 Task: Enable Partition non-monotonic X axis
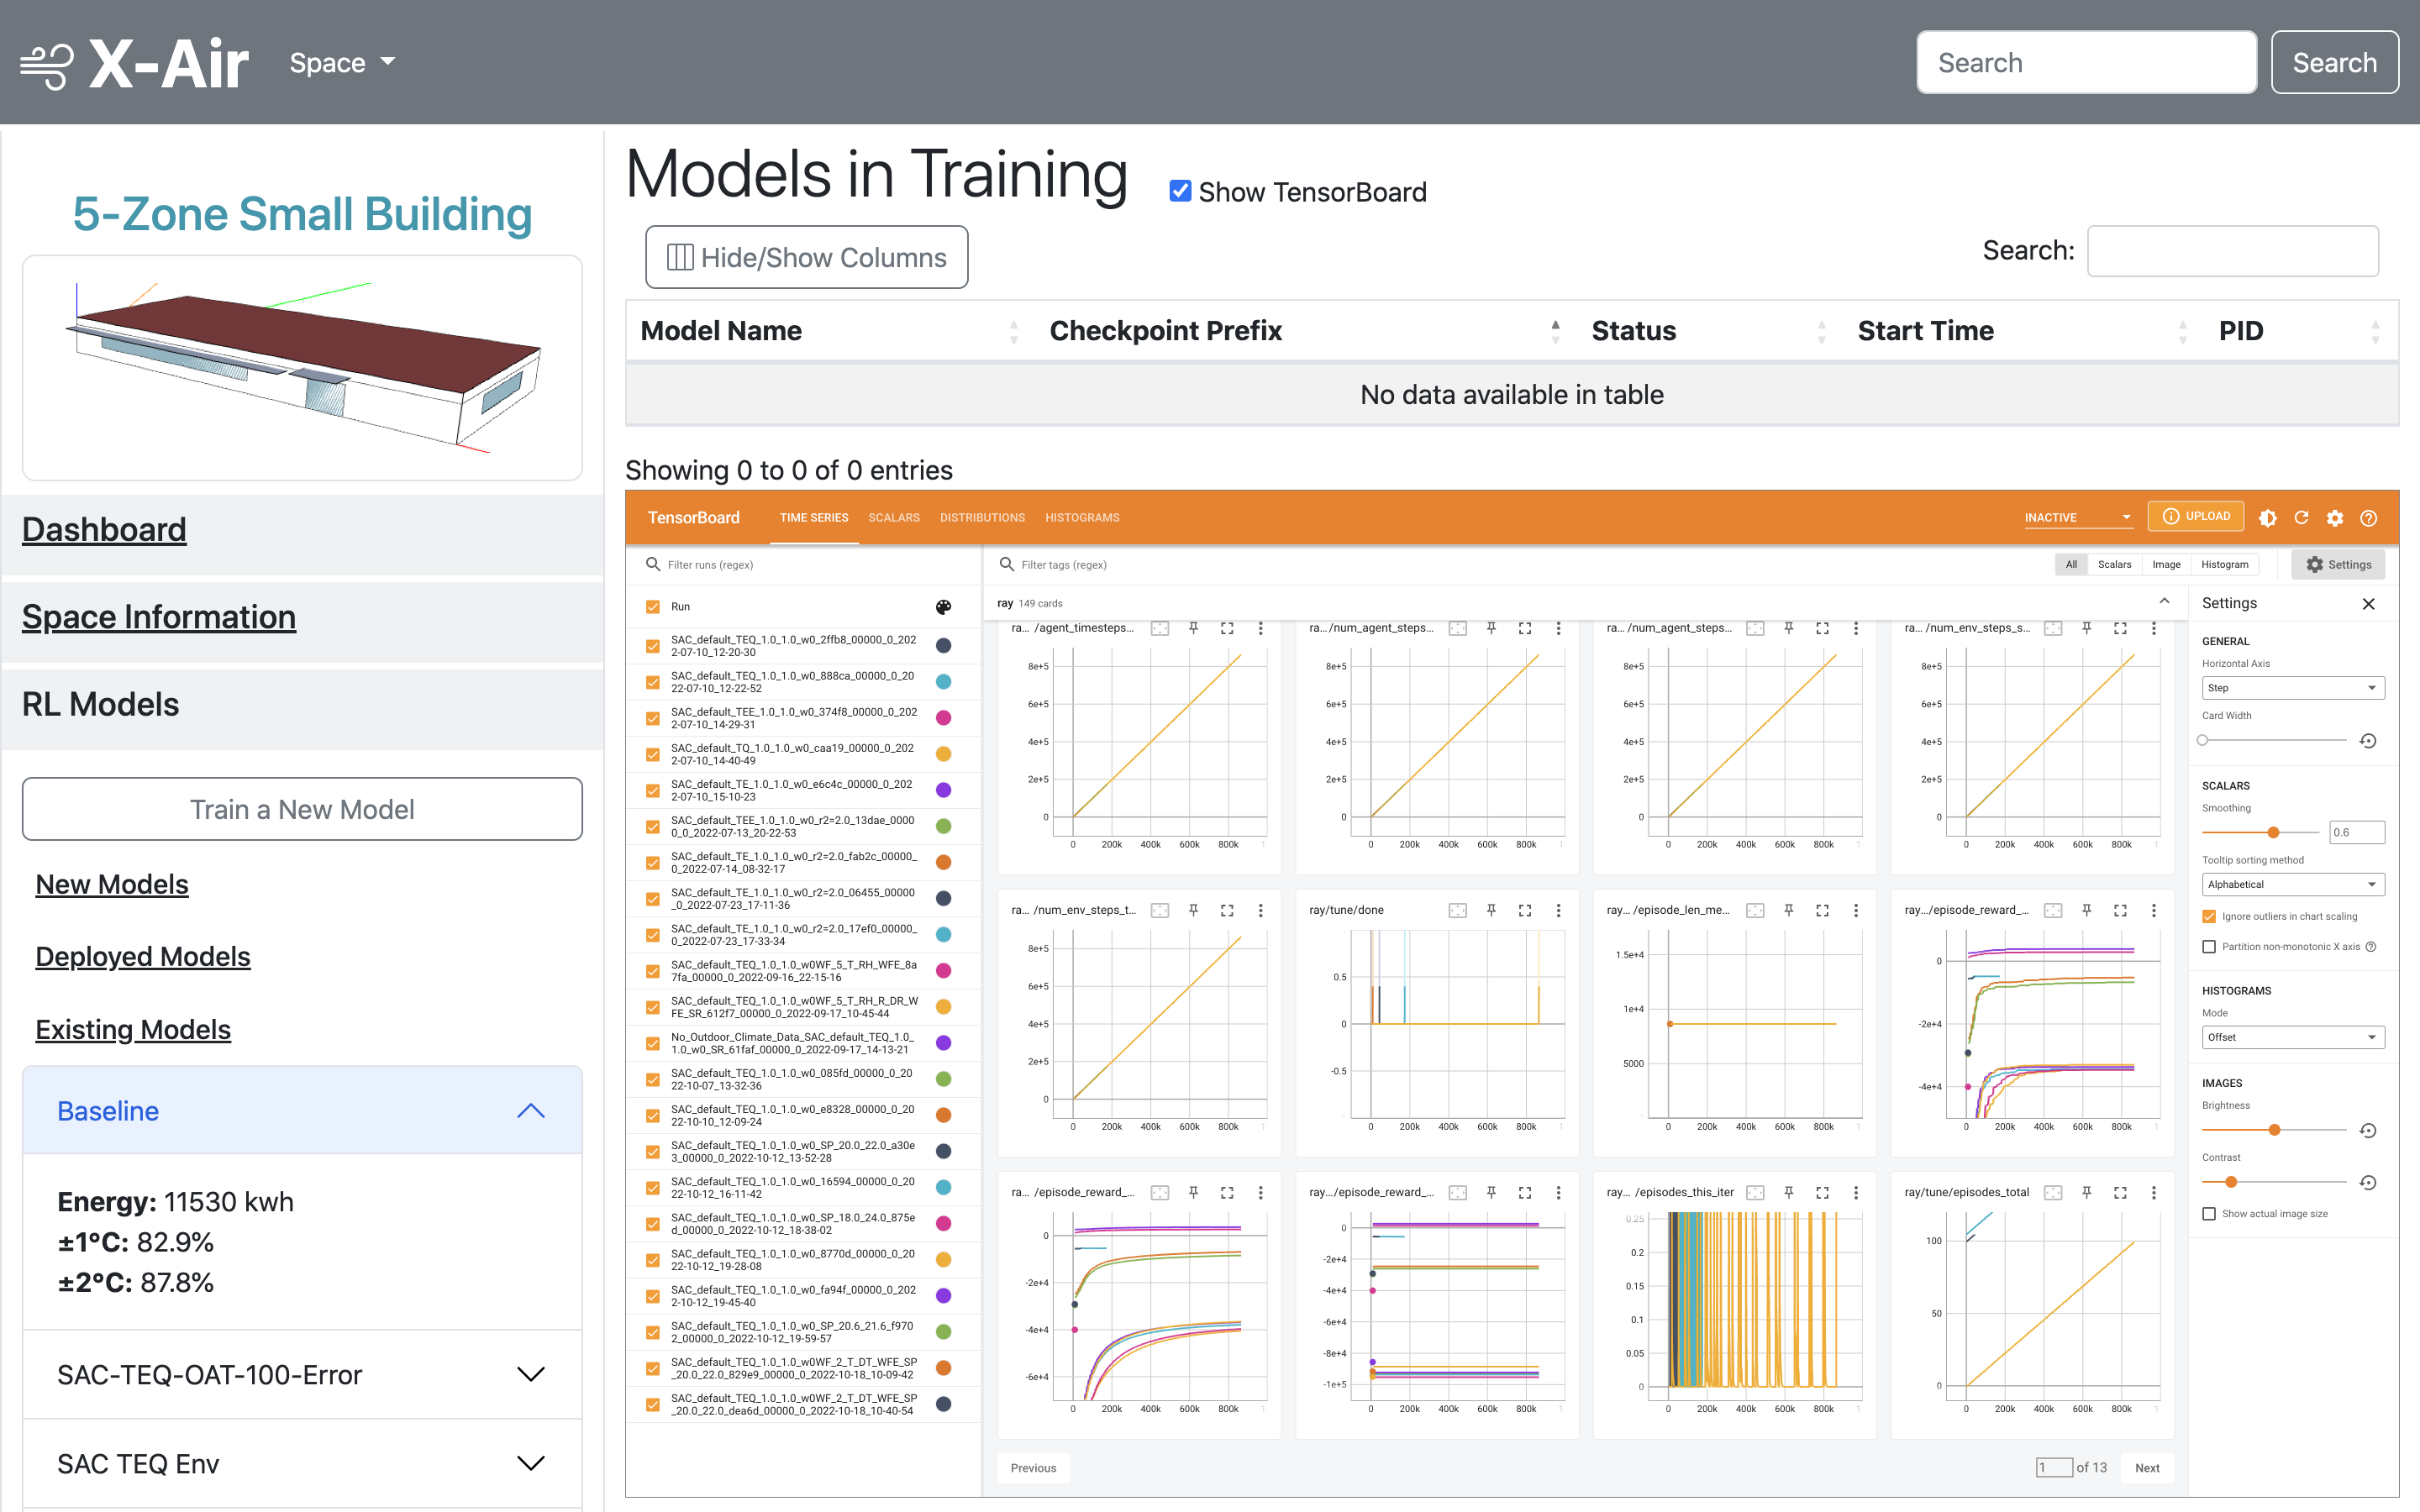pyautogui.click(x=2209, y=947)
